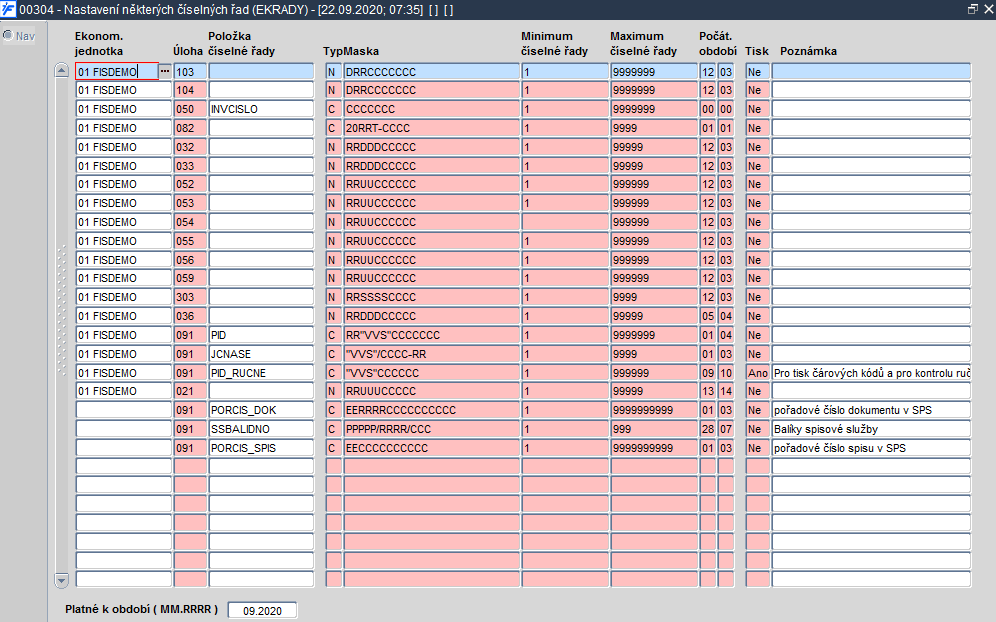The image size is (996, 622).
Task: Select mask RRSSSSCCCC
Action: (431, 297)
